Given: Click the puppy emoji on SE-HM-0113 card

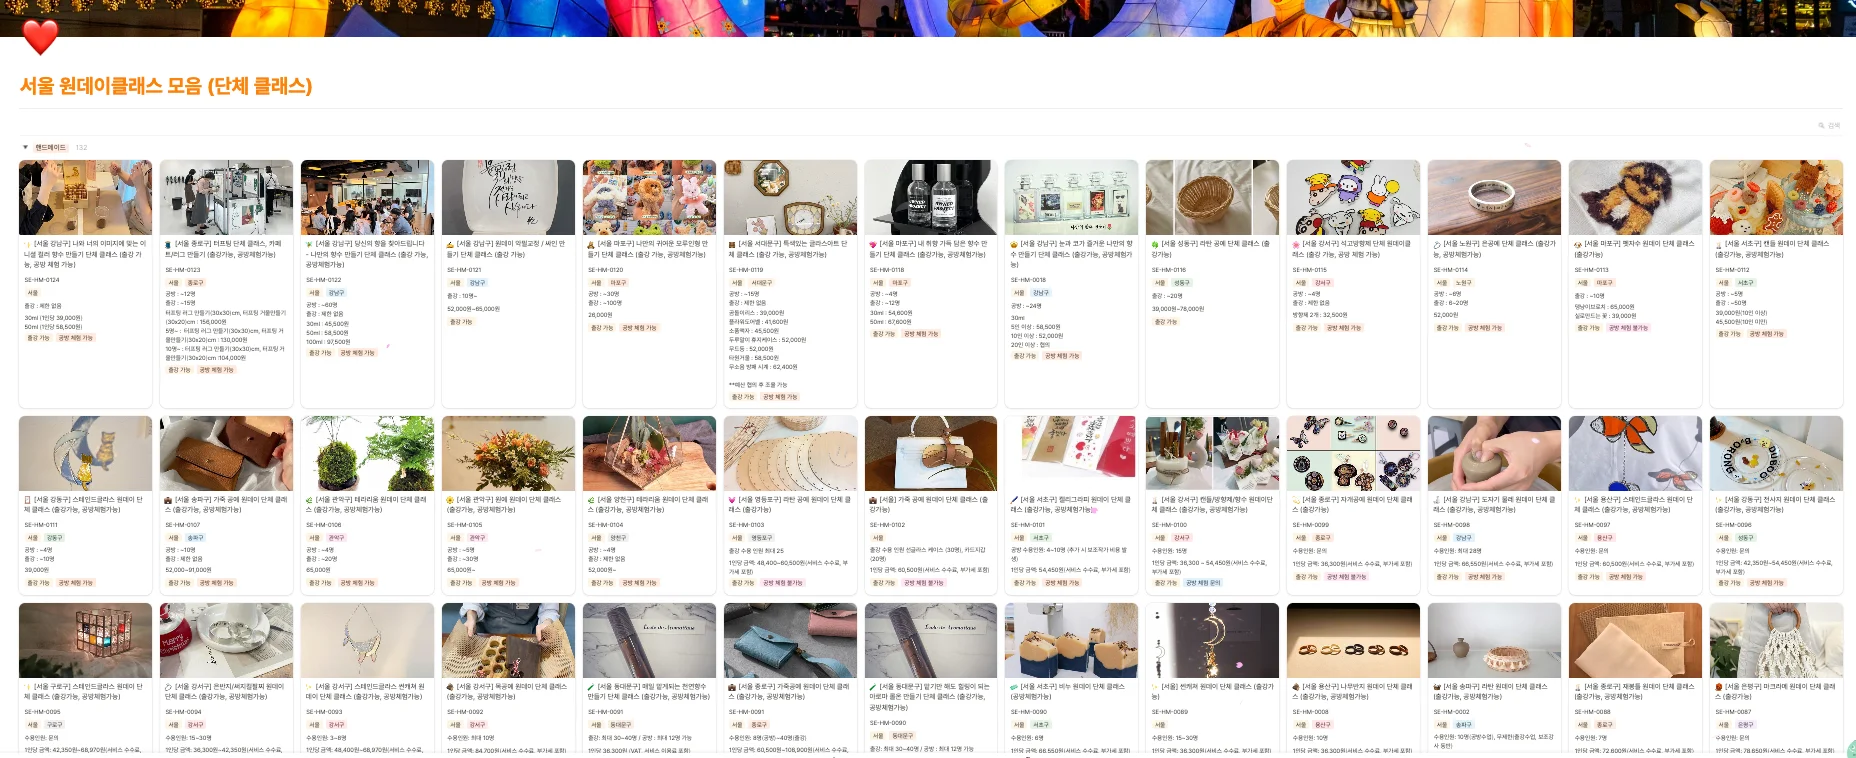Looking at the screenshot, I should (x=1577, y=244).
